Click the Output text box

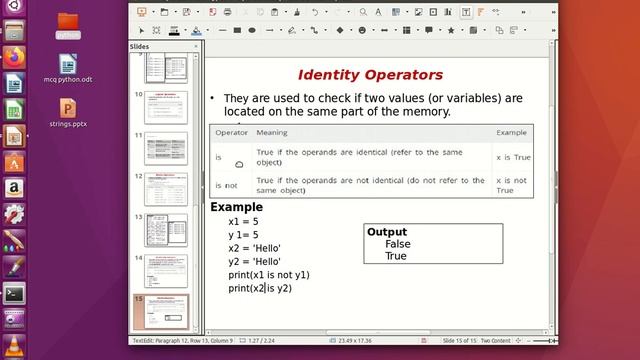pyautogui.click(x=433, y=244)
